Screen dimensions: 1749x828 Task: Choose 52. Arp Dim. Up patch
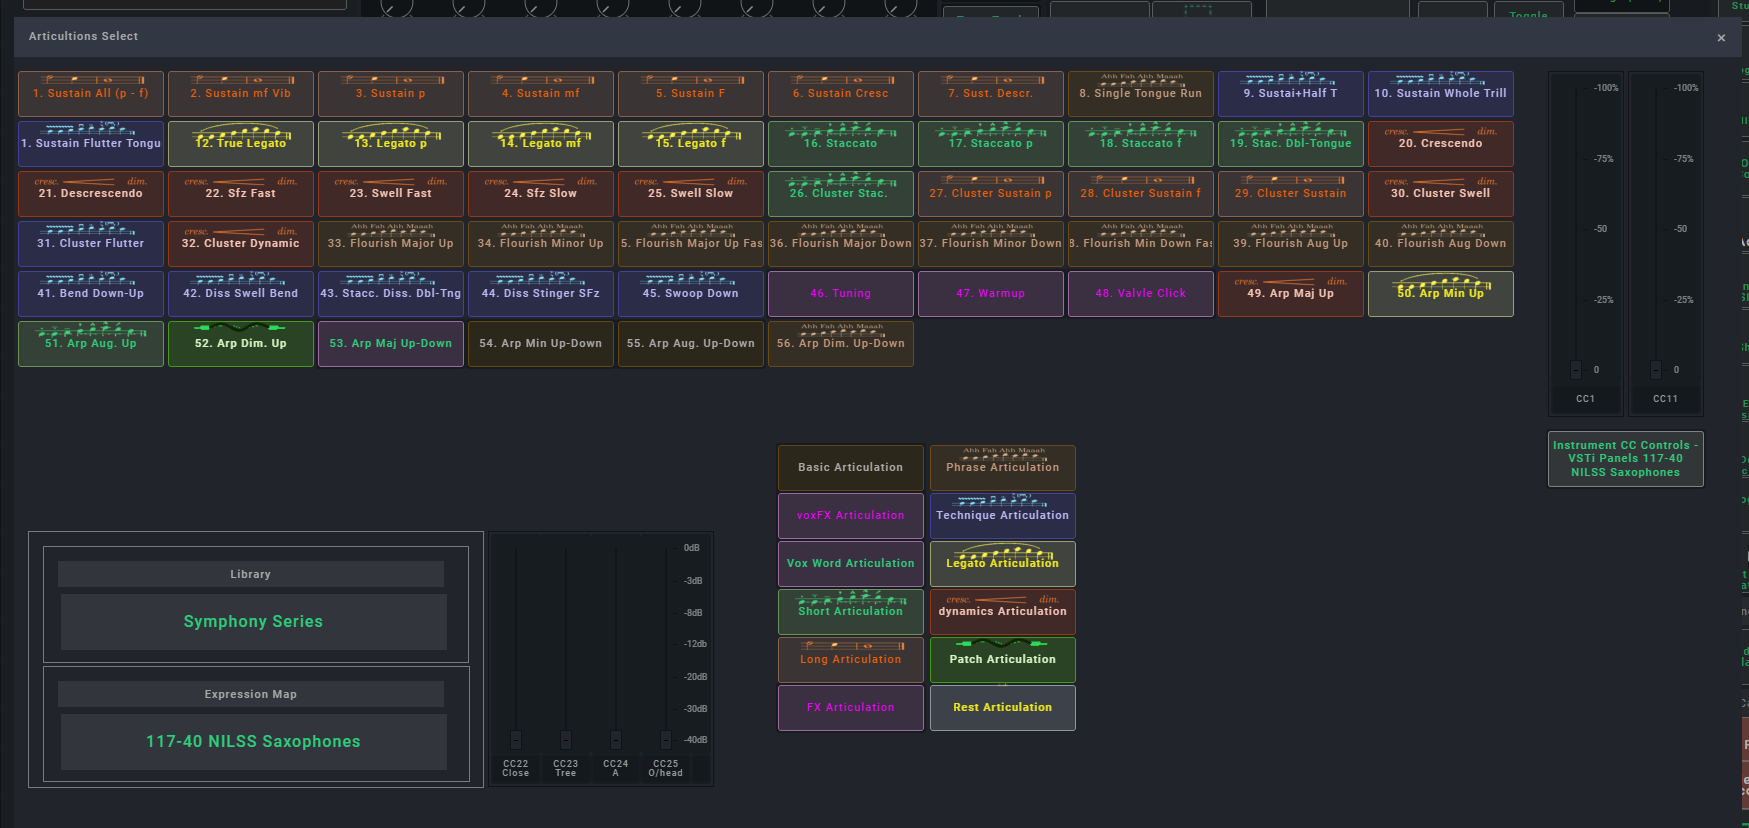pyautogui.click(x=241, y=344)
